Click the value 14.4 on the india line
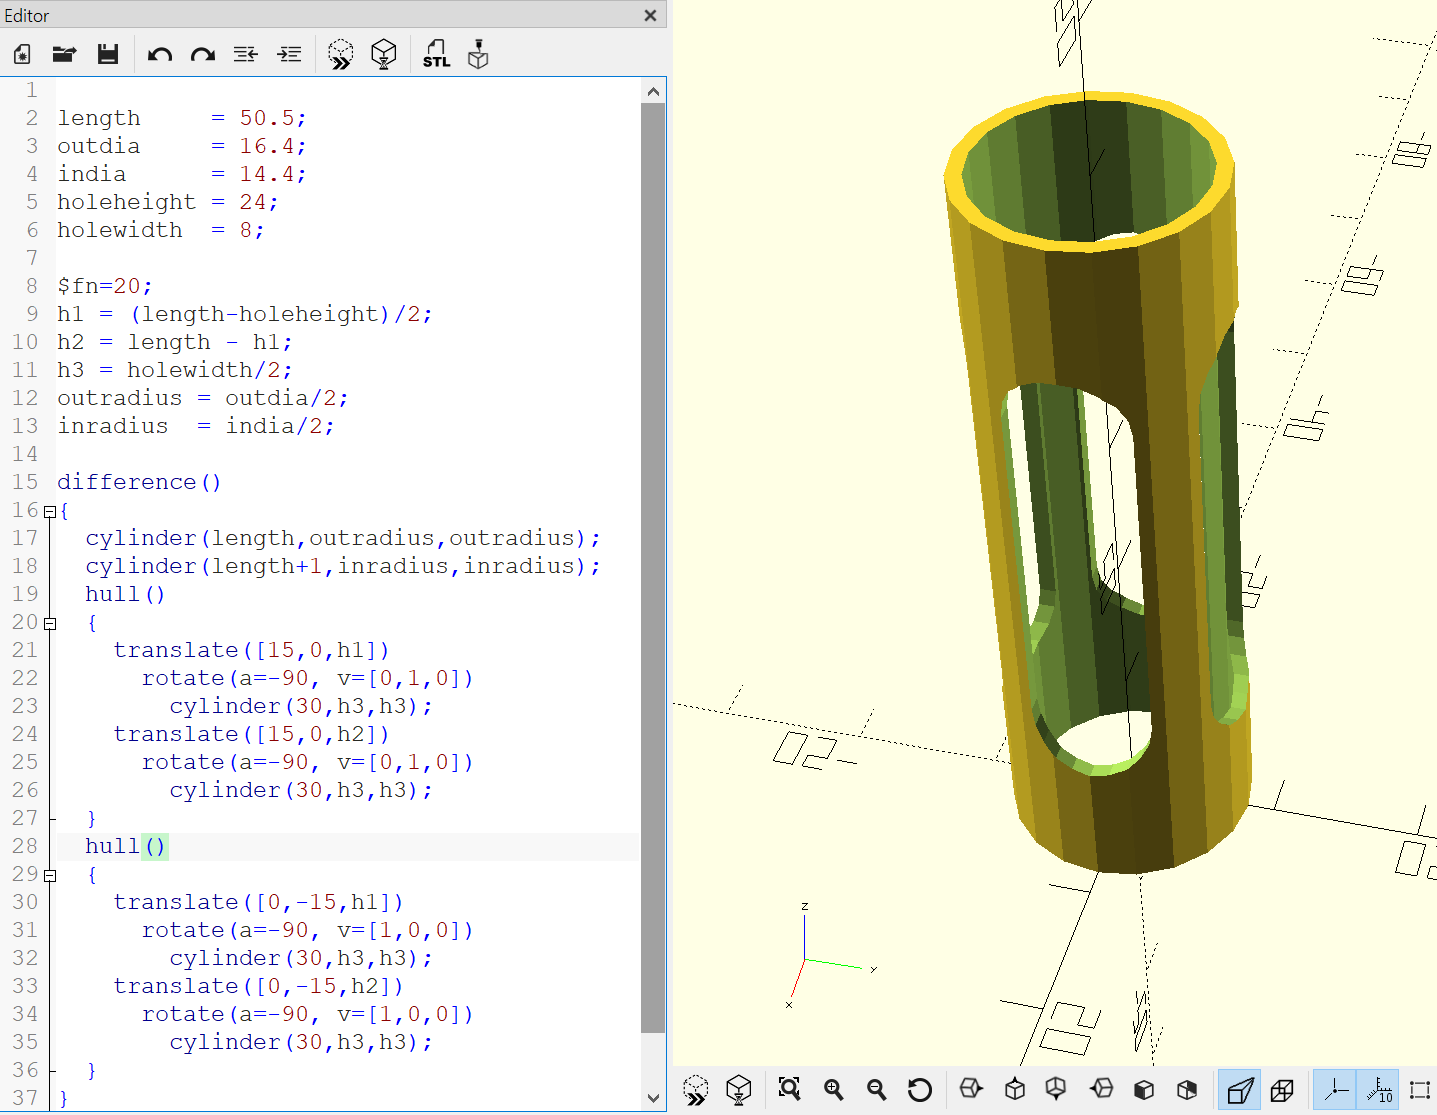 point(266,174)
